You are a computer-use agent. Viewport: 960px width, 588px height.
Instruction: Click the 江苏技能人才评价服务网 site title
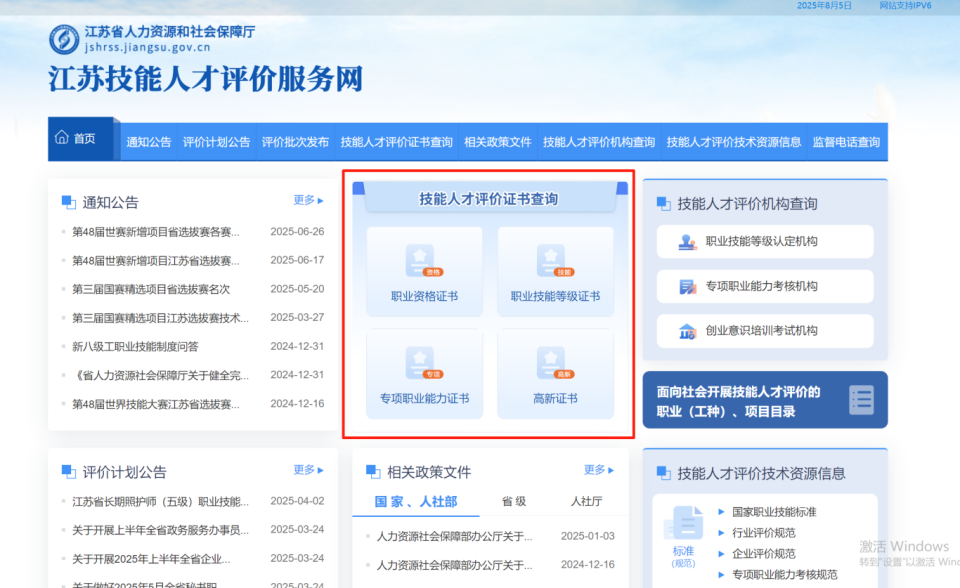coord(206,80)
